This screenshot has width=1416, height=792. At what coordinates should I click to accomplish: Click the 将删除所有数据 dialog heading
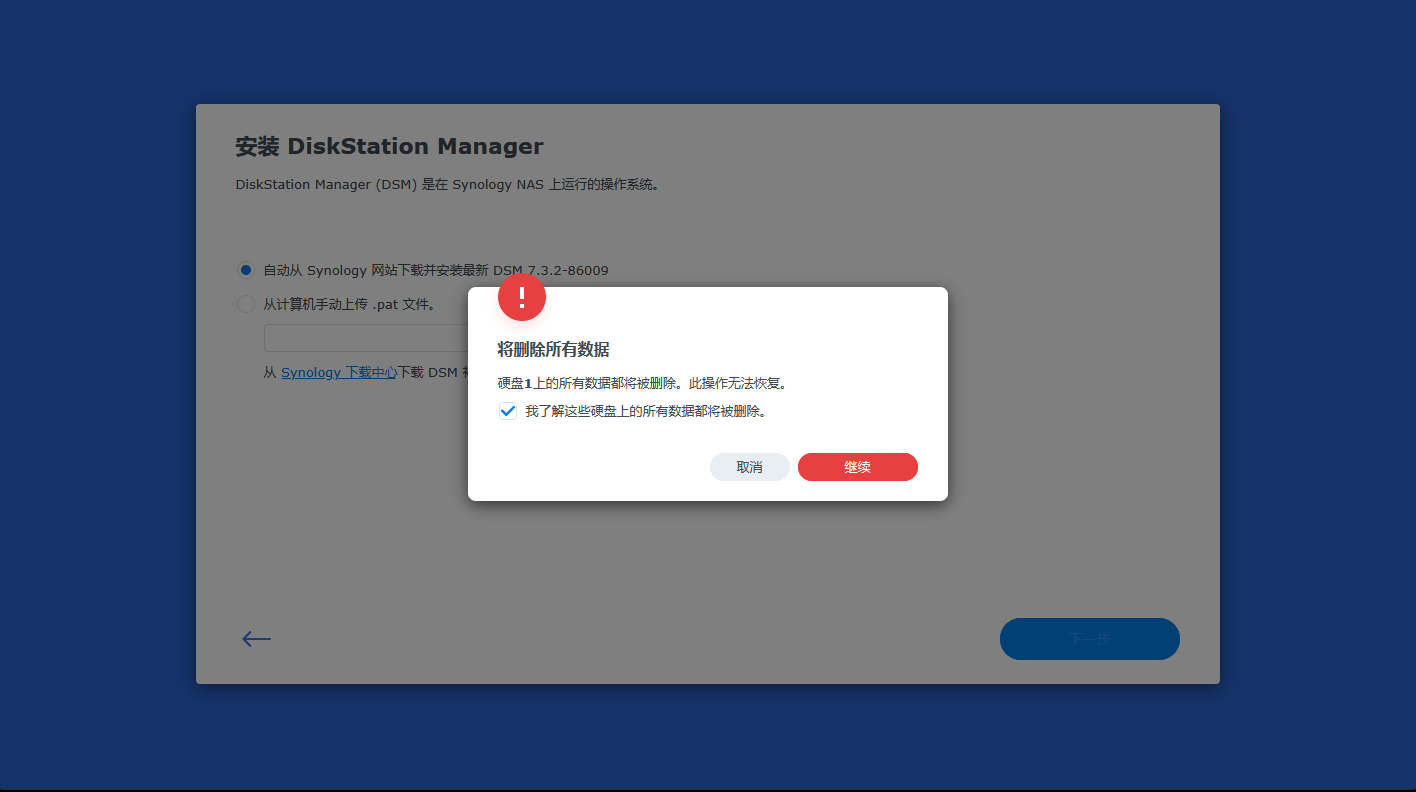click(x=554, y=349)
